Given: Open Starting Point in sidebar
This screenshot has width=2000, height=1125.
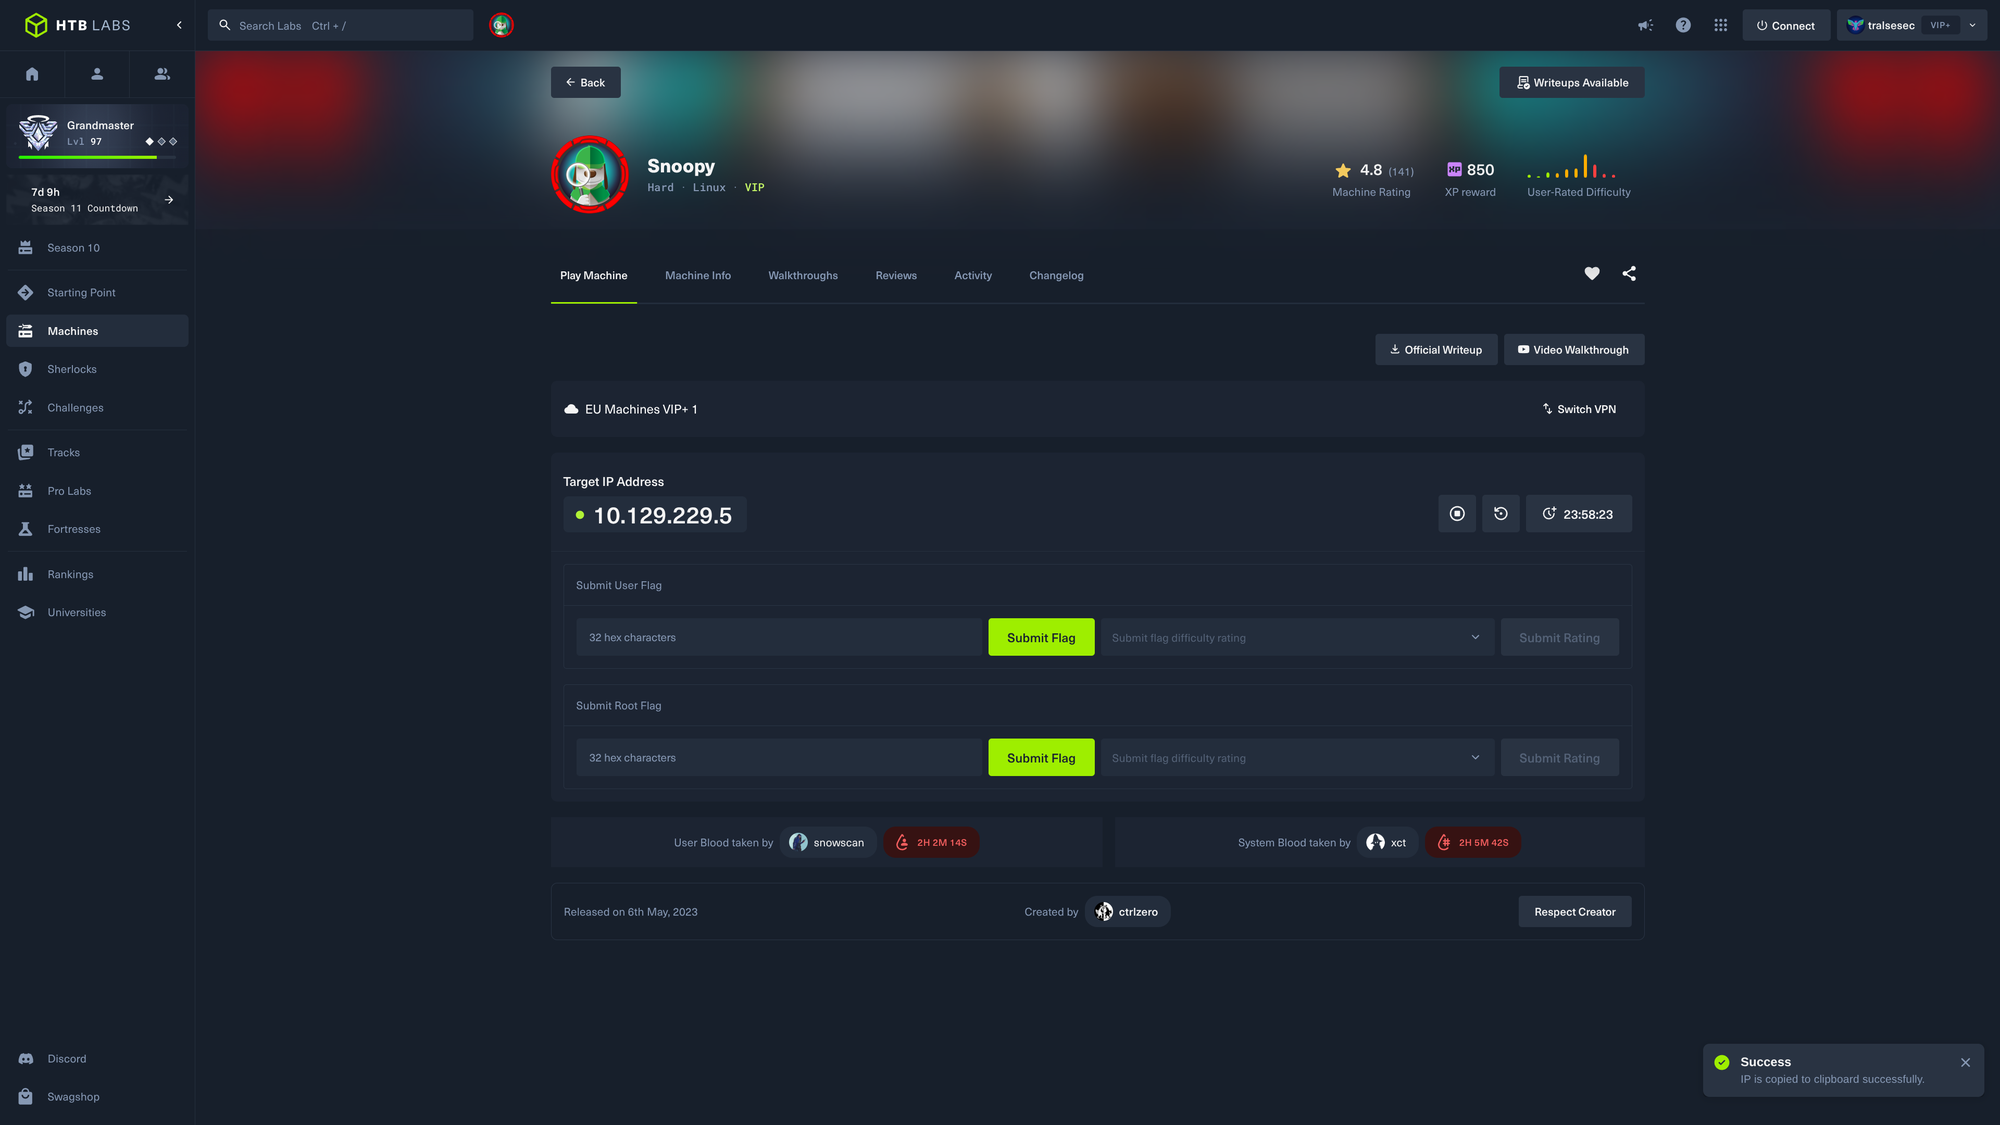Looking at the screenshot, I should (97, 293).
